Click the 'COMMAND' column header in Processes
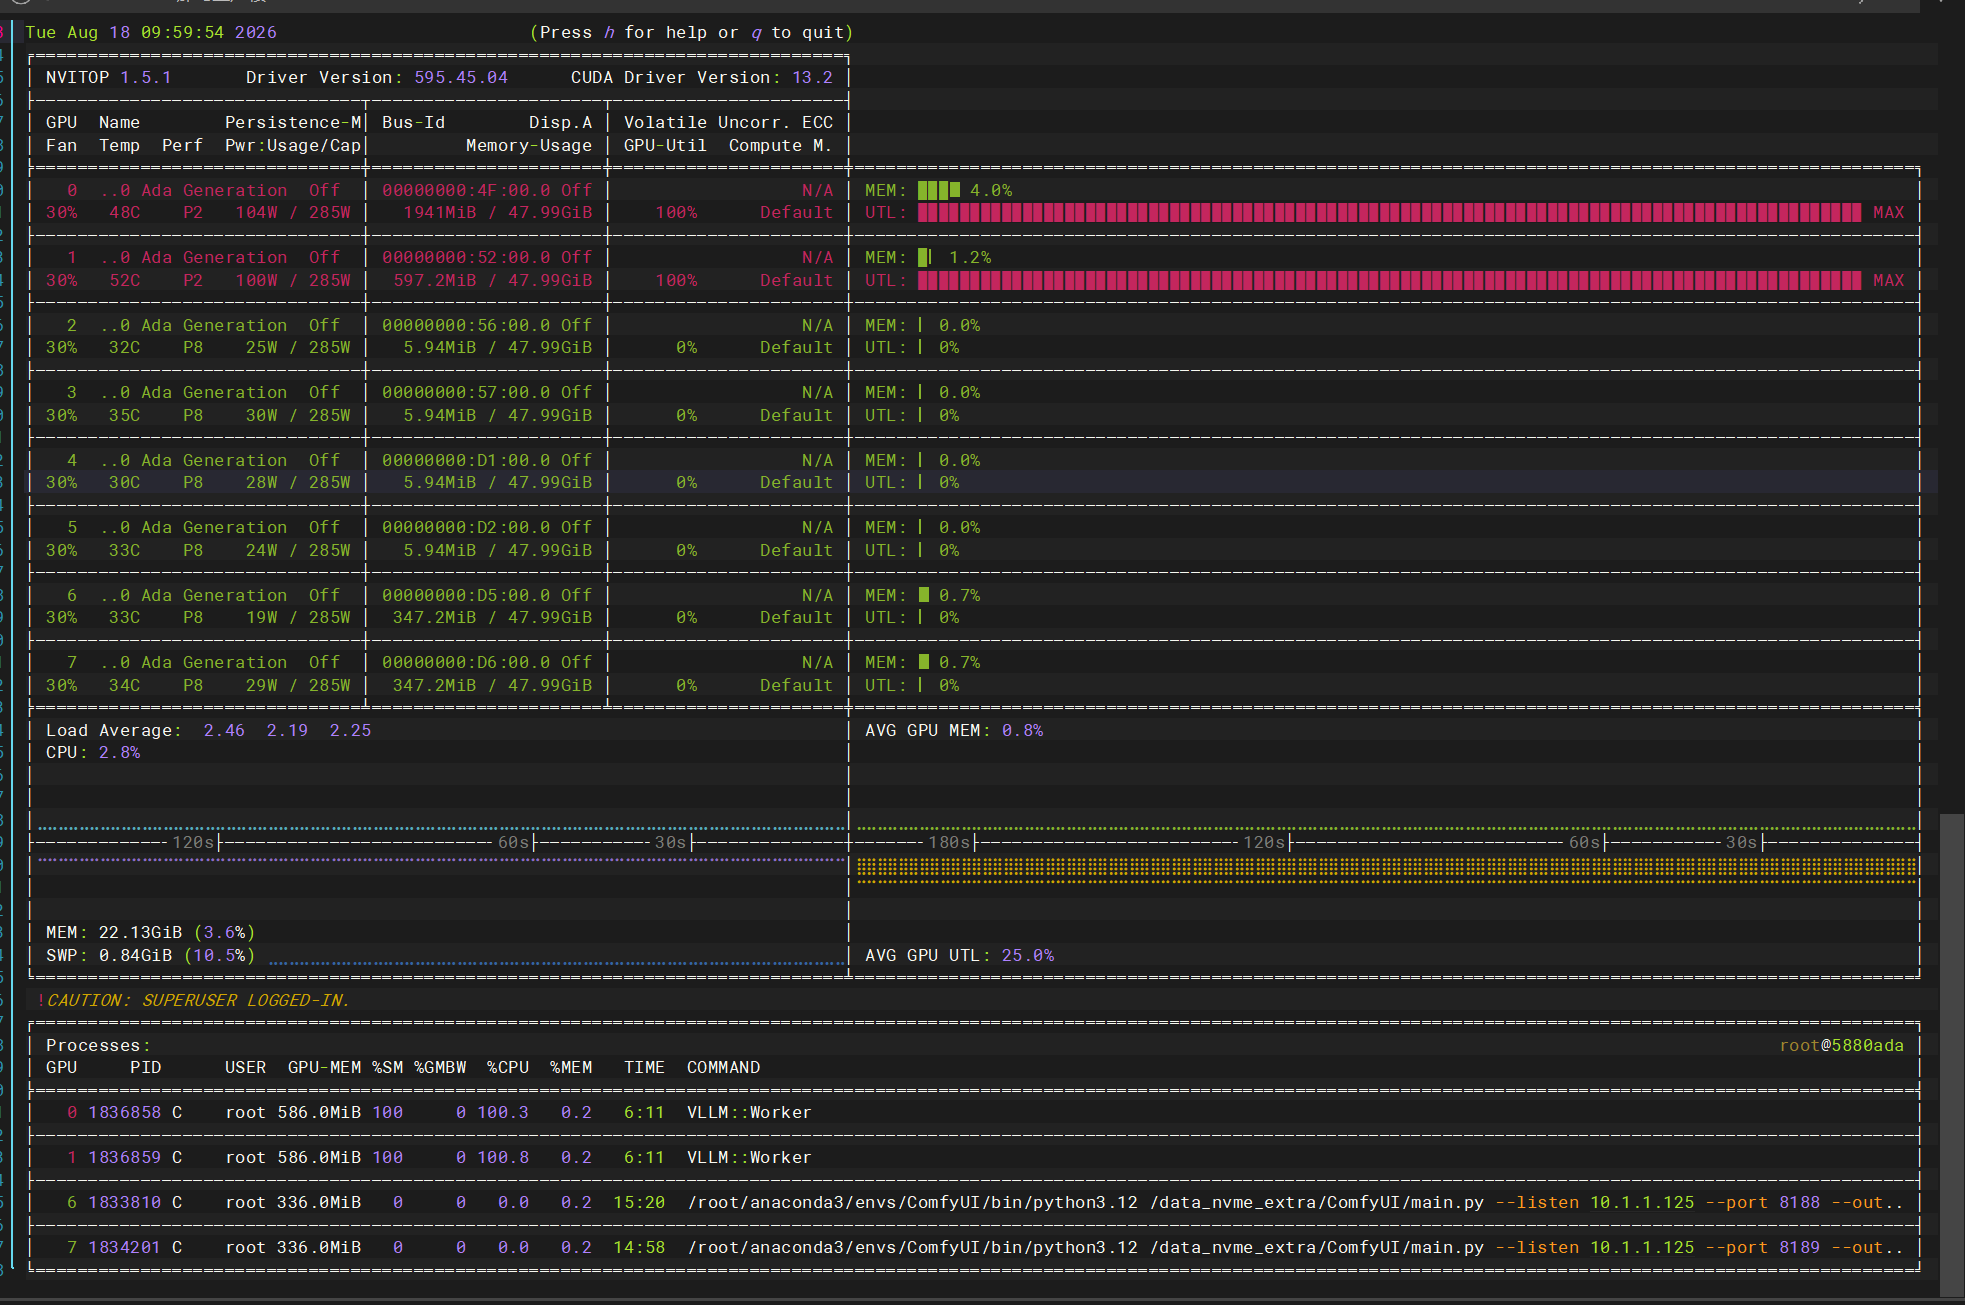The width and height of the screenshot is (1965, 1305). click(724, 1068)
